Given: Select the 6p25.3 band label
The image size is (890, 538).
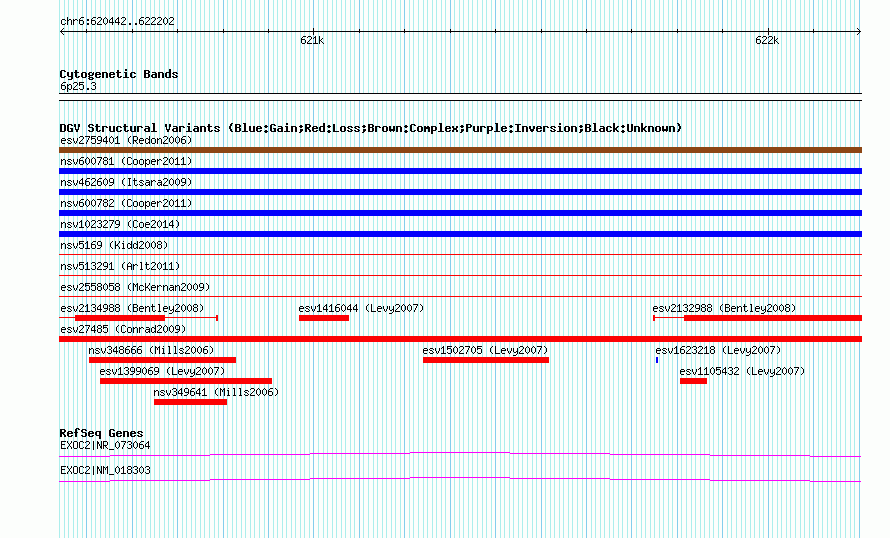Looking at the screenshot, I should (x=78, y=86).
